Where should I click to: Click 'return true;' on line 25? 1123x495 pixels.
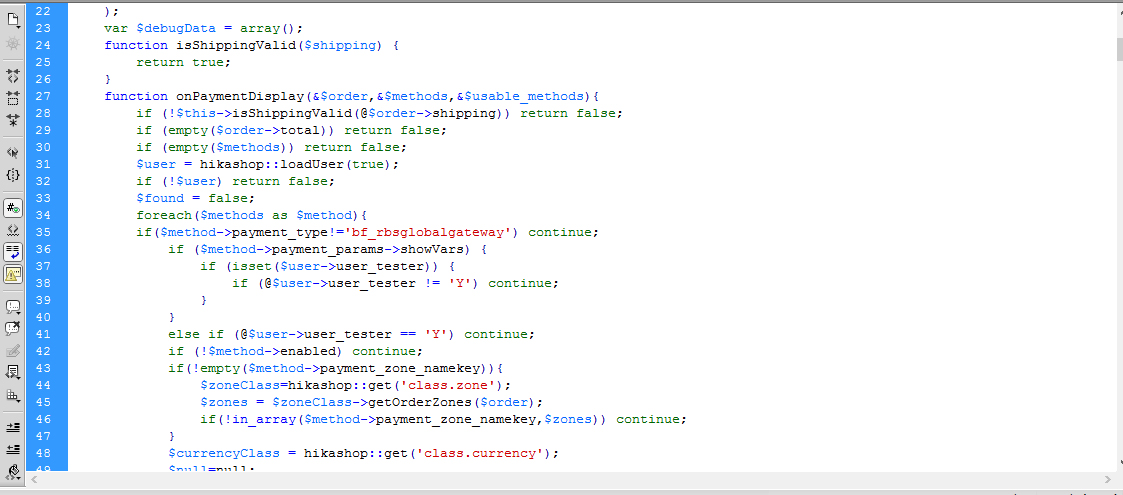[x=184, y=62]
